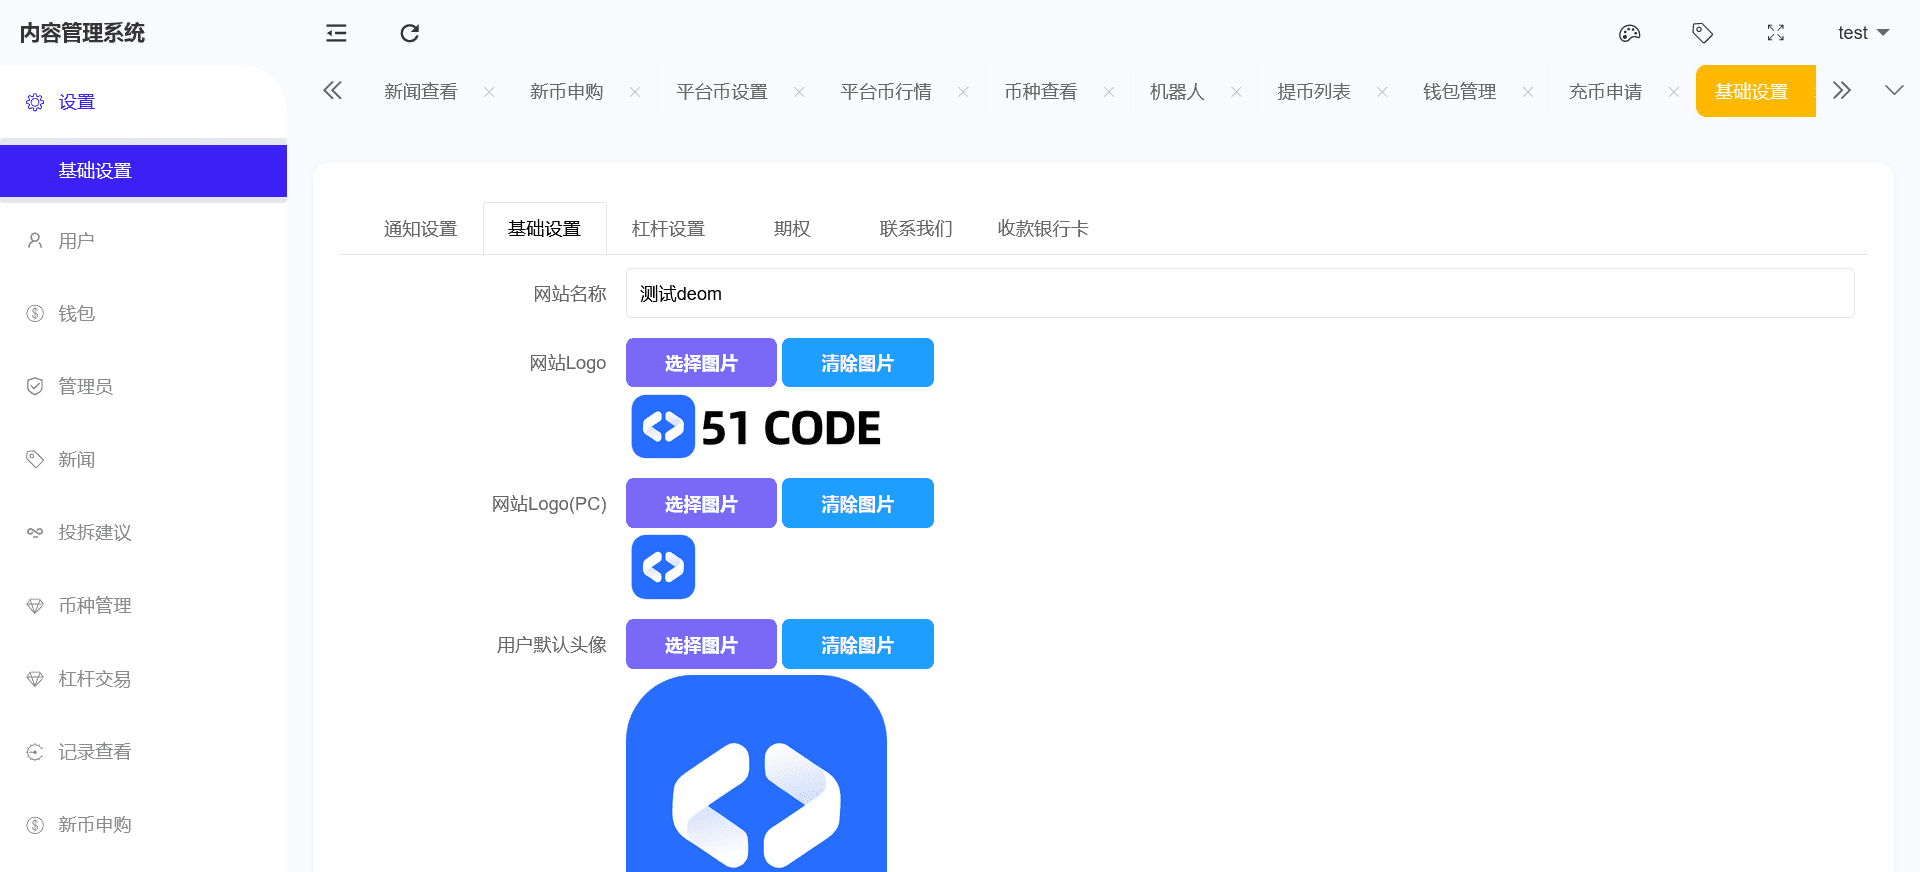Switch to the 杠杆设置 tab
The image size is (1920, 872).
pos(668,229)
